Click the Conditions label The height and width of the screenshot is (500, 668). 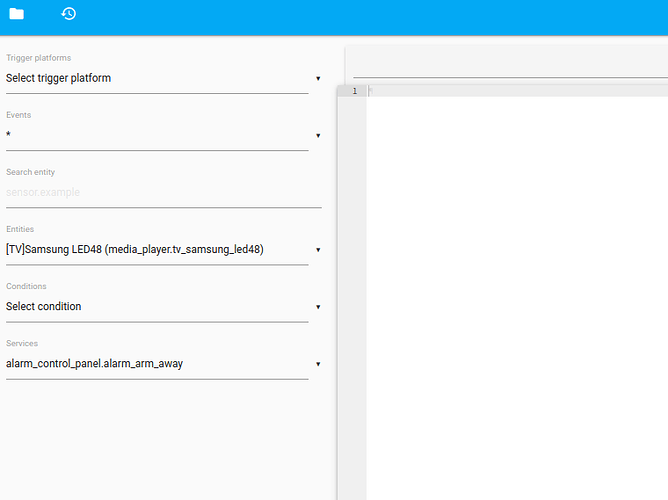(26, 286)
